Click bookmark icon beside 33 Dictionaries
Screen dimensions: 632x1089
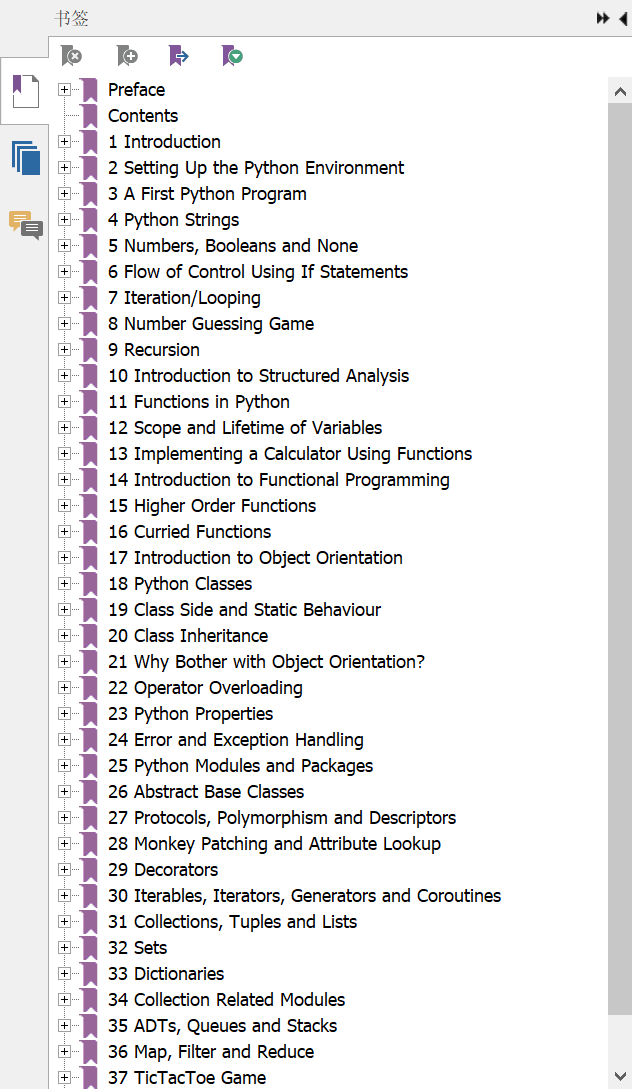pyautogui.click(x=90, y=974)
